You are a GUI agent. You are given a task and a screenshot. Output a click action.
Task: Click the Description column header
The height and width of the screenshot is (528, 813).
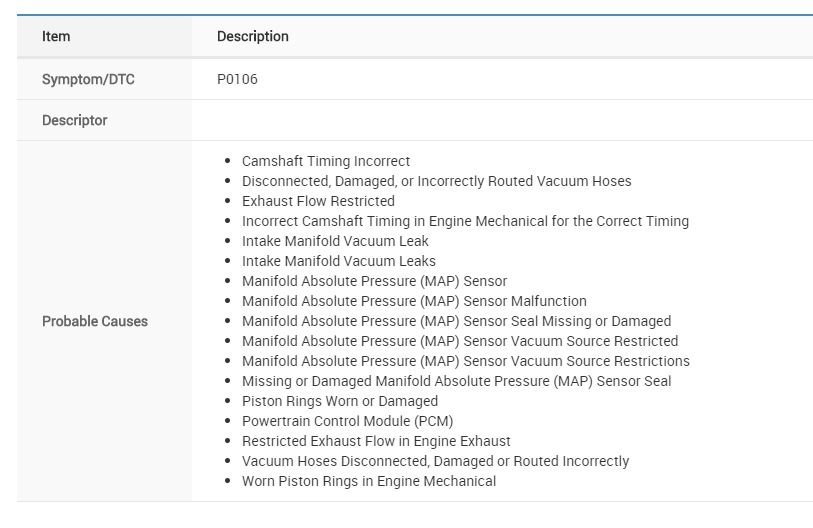[x=252, y=36]
